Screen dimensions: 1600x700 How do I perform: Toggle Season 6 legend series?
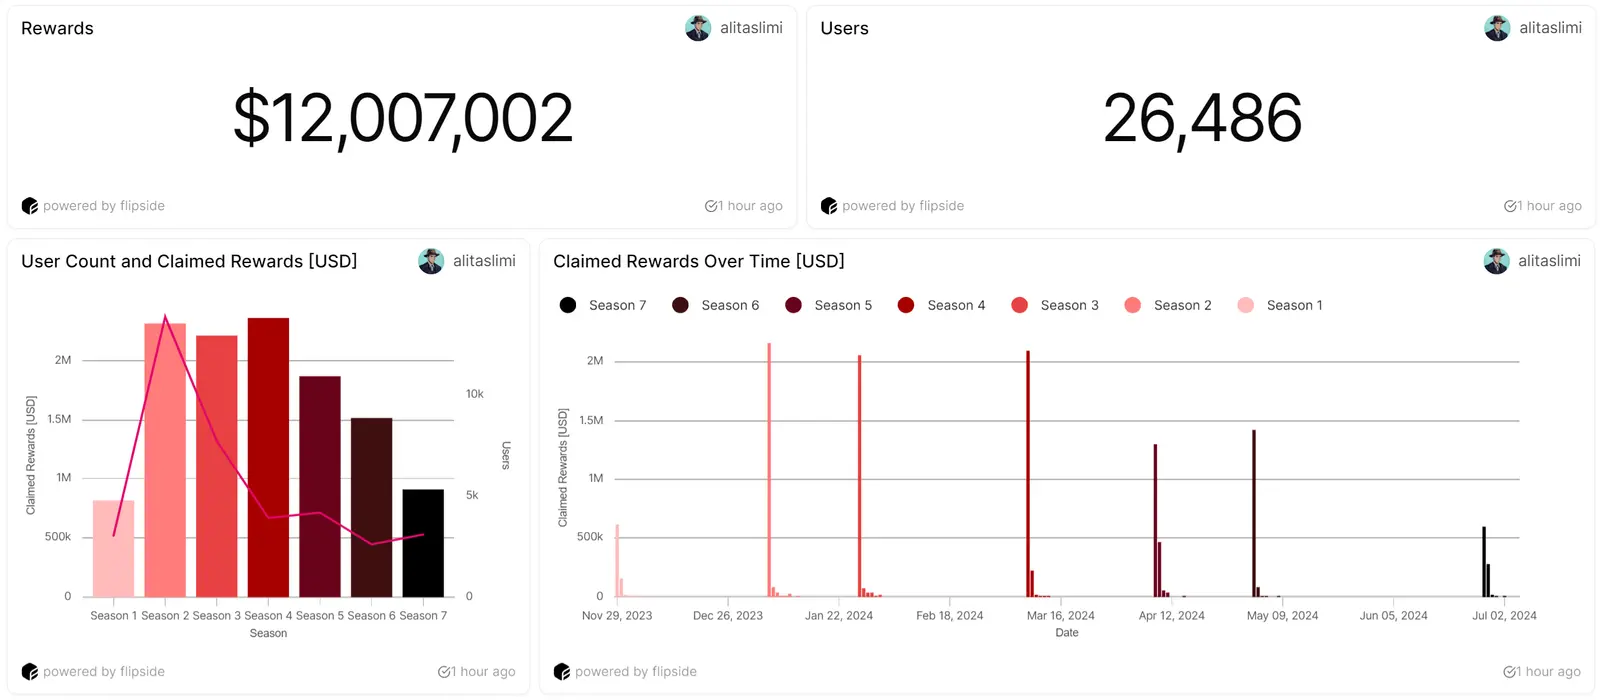716,305
